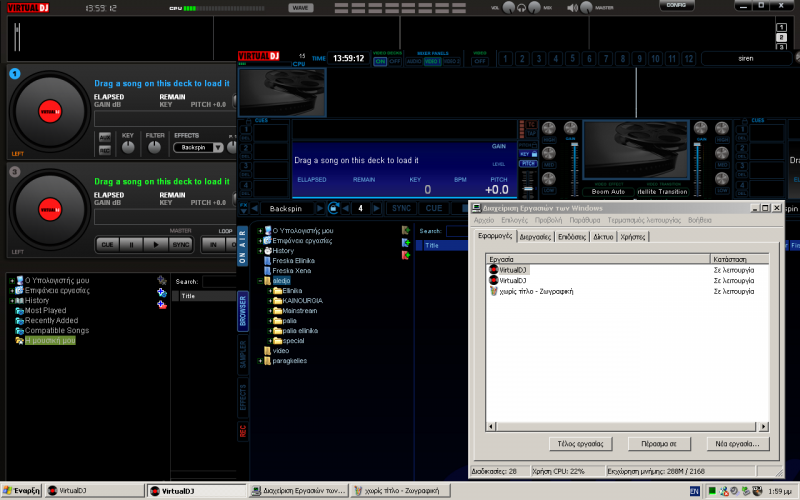Select sample slot 12 button

(x=689, y=59)
